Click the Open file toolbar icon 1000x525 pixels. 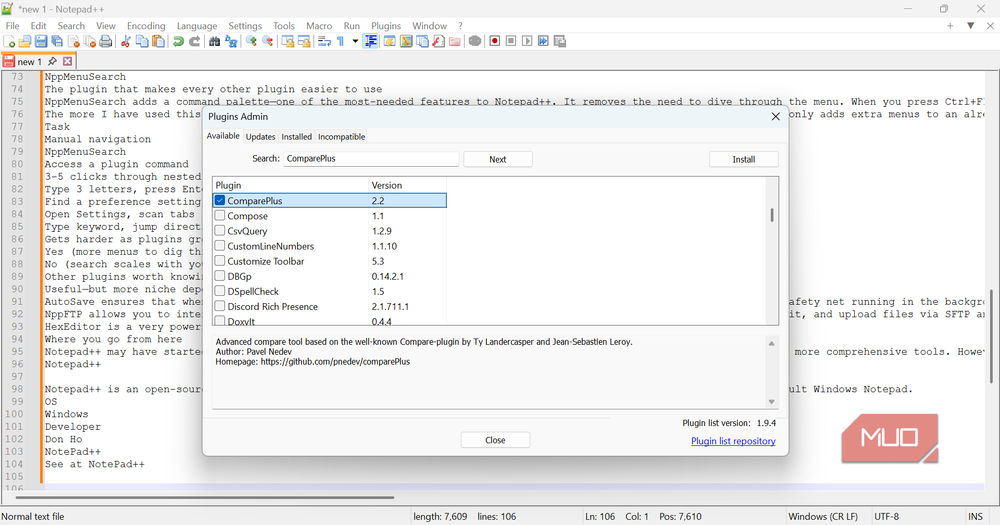pyautogui.click(x=25, y=41)
